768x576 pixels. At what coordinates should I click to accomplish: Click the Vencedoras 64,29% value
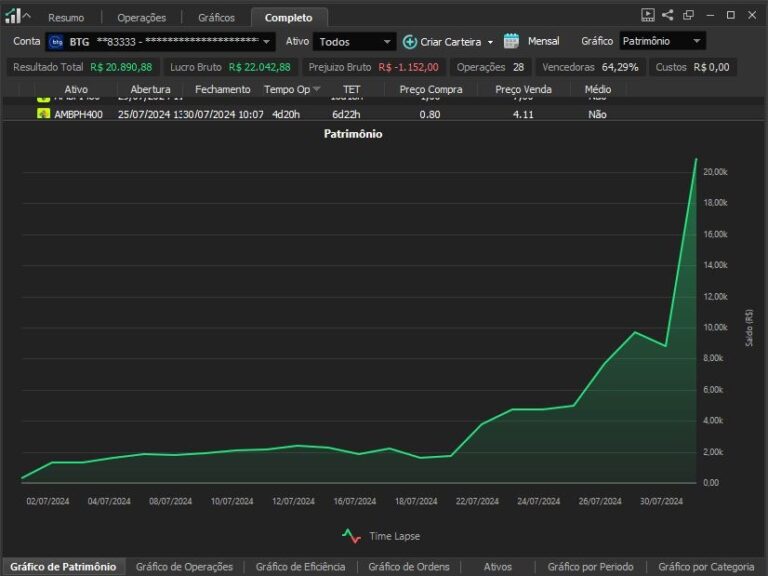[620, 67]
